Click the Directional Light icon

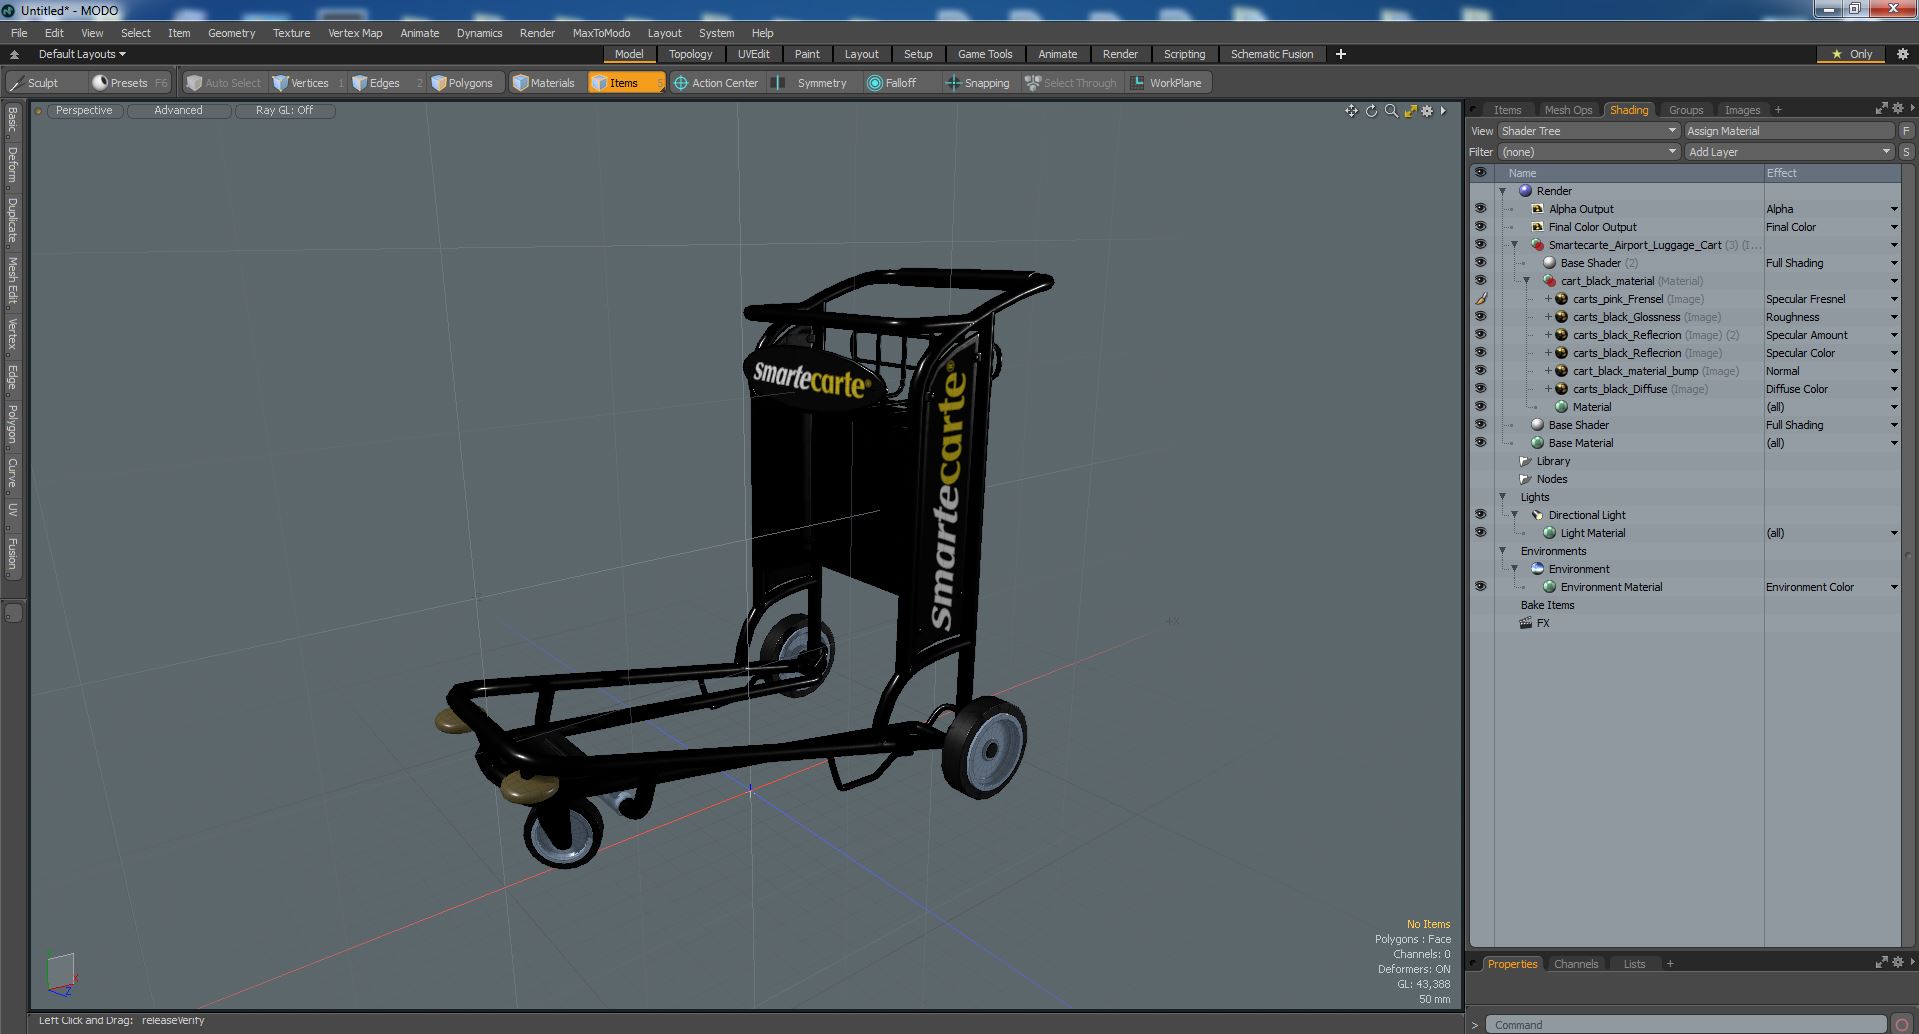[1538, 515]
